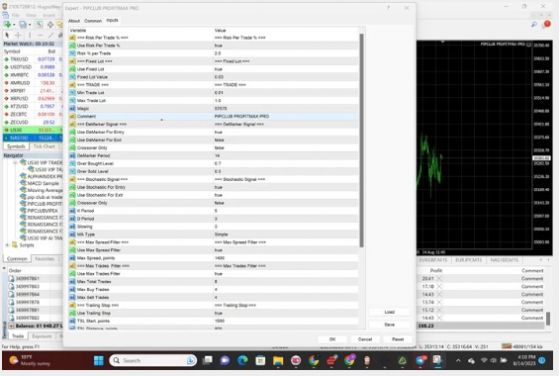The height and width of the screenshot is (376, 560).
Task: Expand the Scripts folder in Navigator
Action: pyautogui.click(x=7, y=245)
